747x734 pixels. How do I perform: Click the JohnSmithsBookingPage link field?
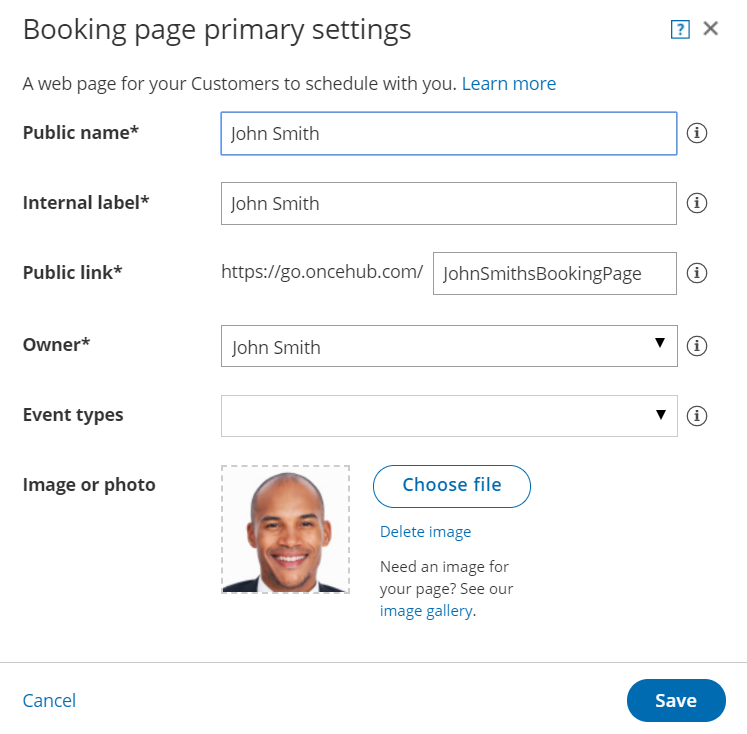554,273
